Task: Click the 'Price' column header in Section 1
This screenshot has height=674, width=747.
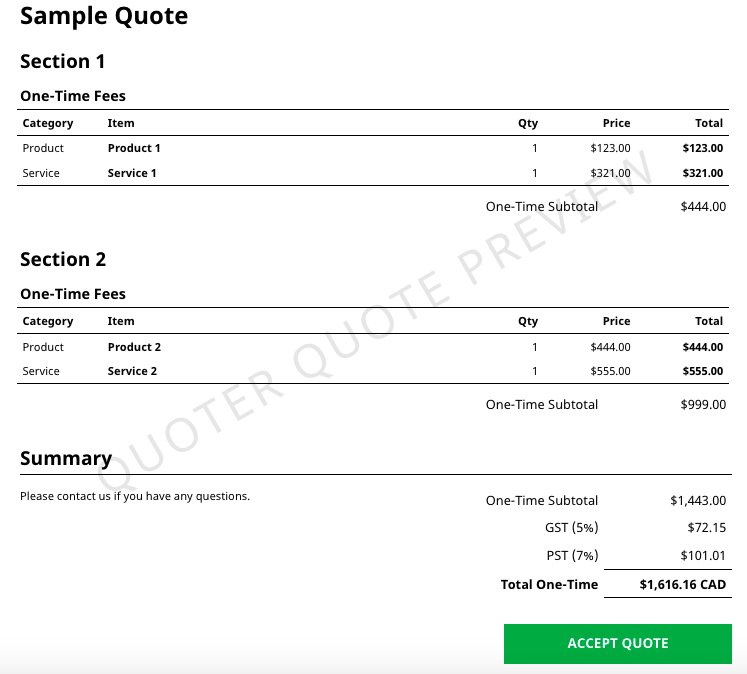Action: (616, 123)
